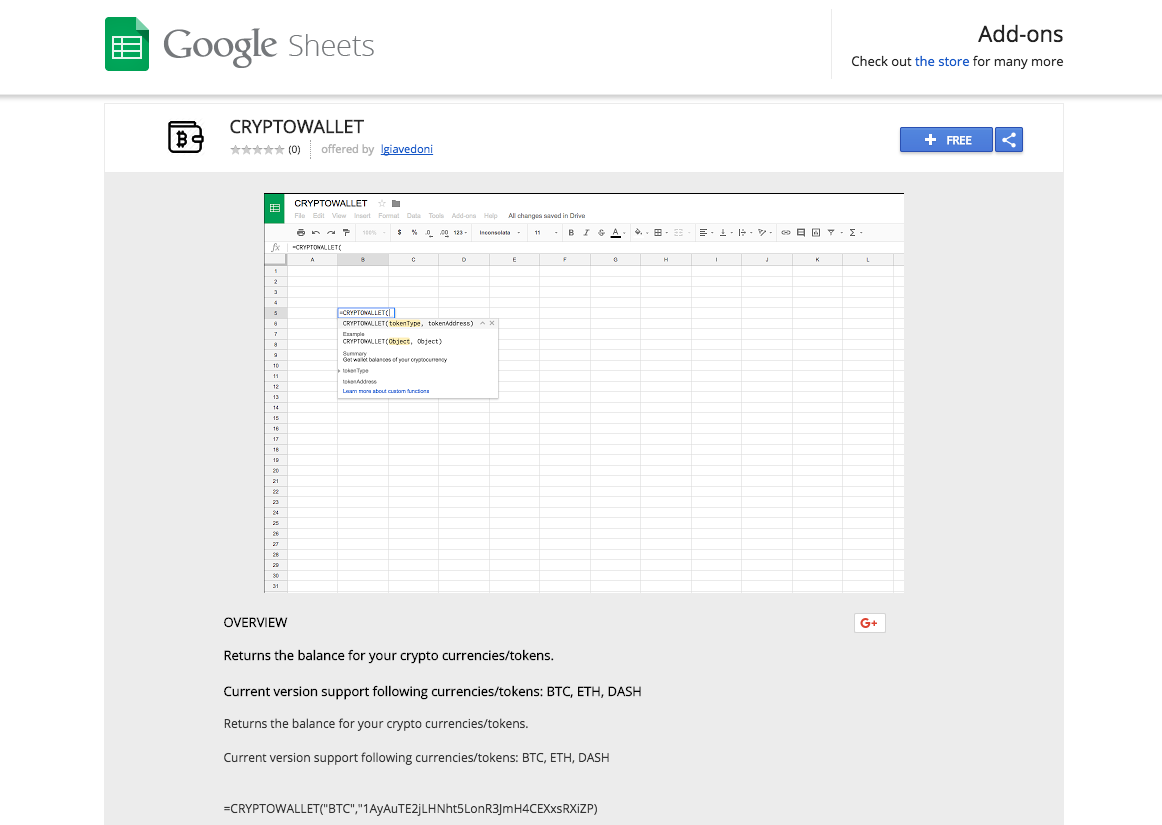Click the functions sigma icon in the preview
Image resolution: width=1162 pixels, height=825 pixels.
852,233
